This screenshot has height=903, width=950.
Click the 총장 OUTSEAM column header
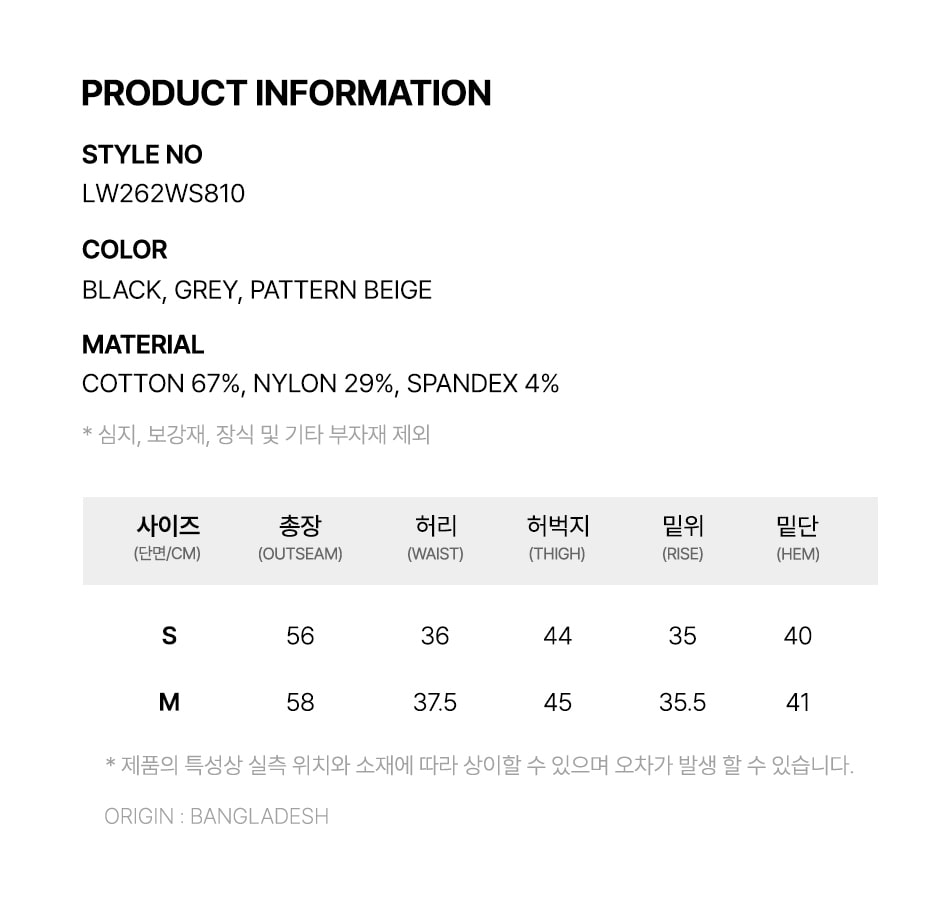[300, 537]
